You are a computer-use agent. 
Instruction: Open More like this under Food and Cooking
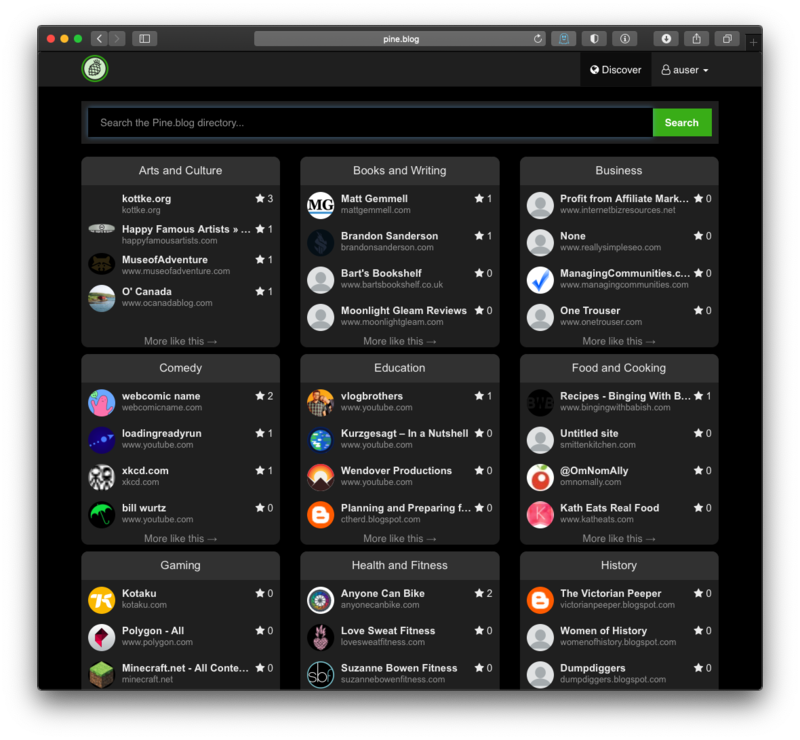point(619,538)
